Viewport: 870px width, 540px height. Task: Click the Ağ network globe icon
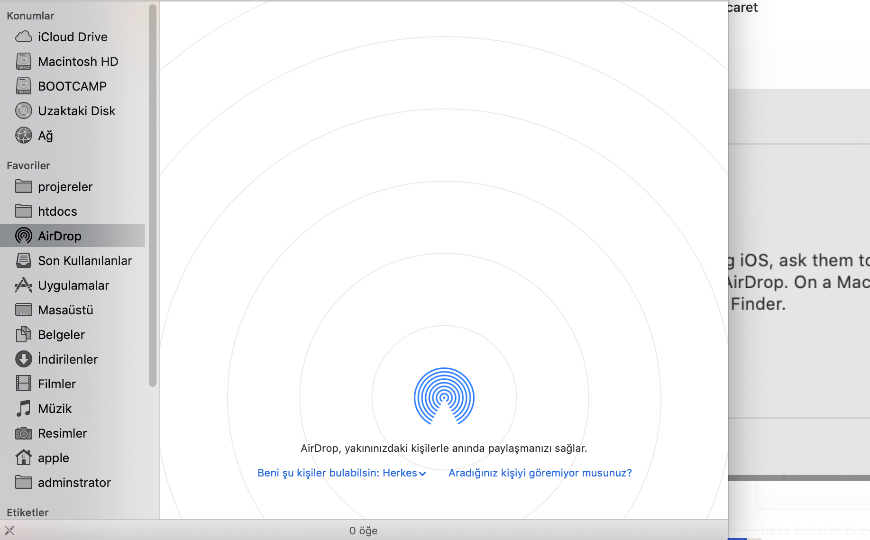click(23, 135)
